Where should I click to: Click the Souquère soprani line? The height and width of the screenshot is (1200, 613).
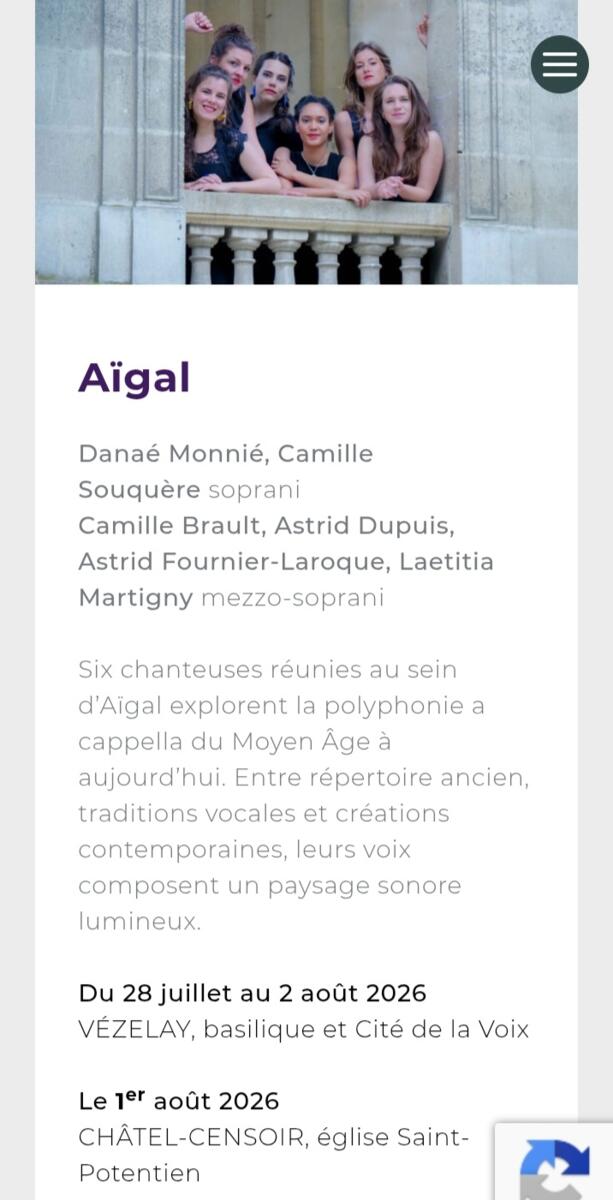tap(189, 490)
